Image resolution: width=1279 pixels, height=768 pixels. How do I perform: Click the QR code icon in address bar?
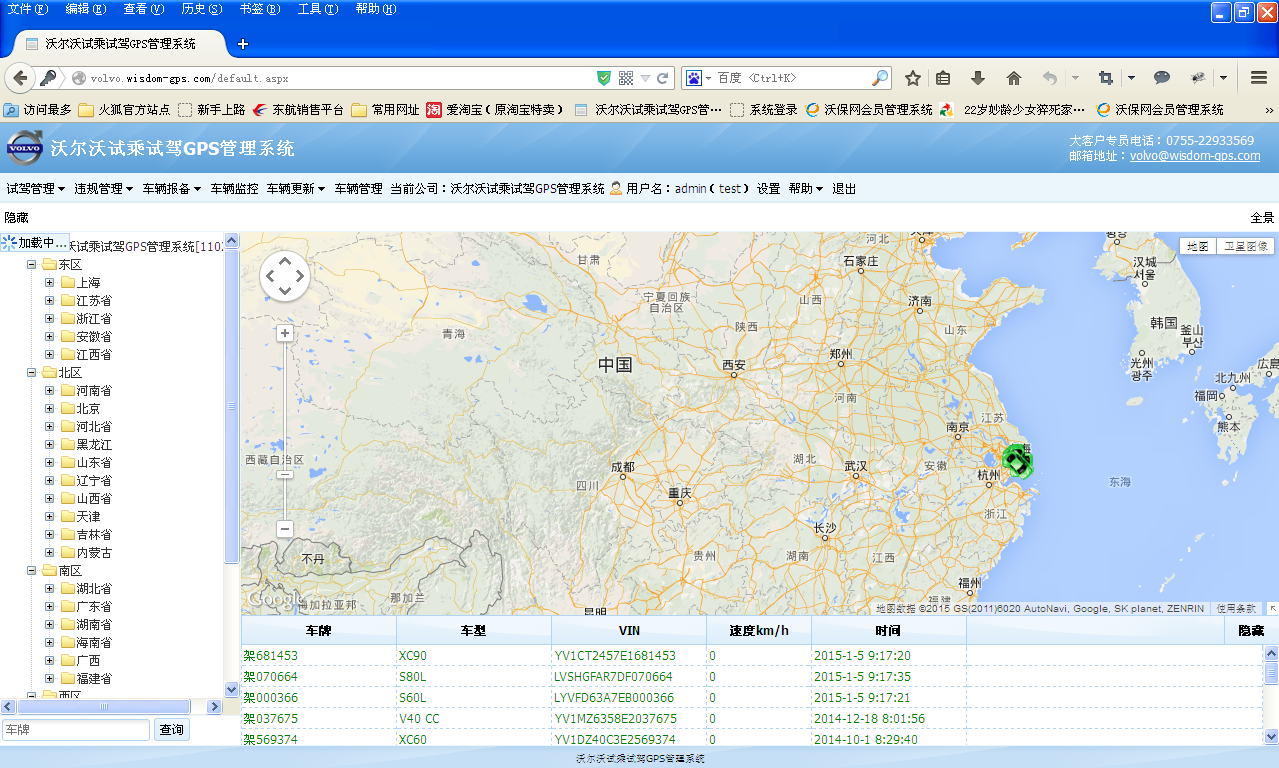(626, 78)
